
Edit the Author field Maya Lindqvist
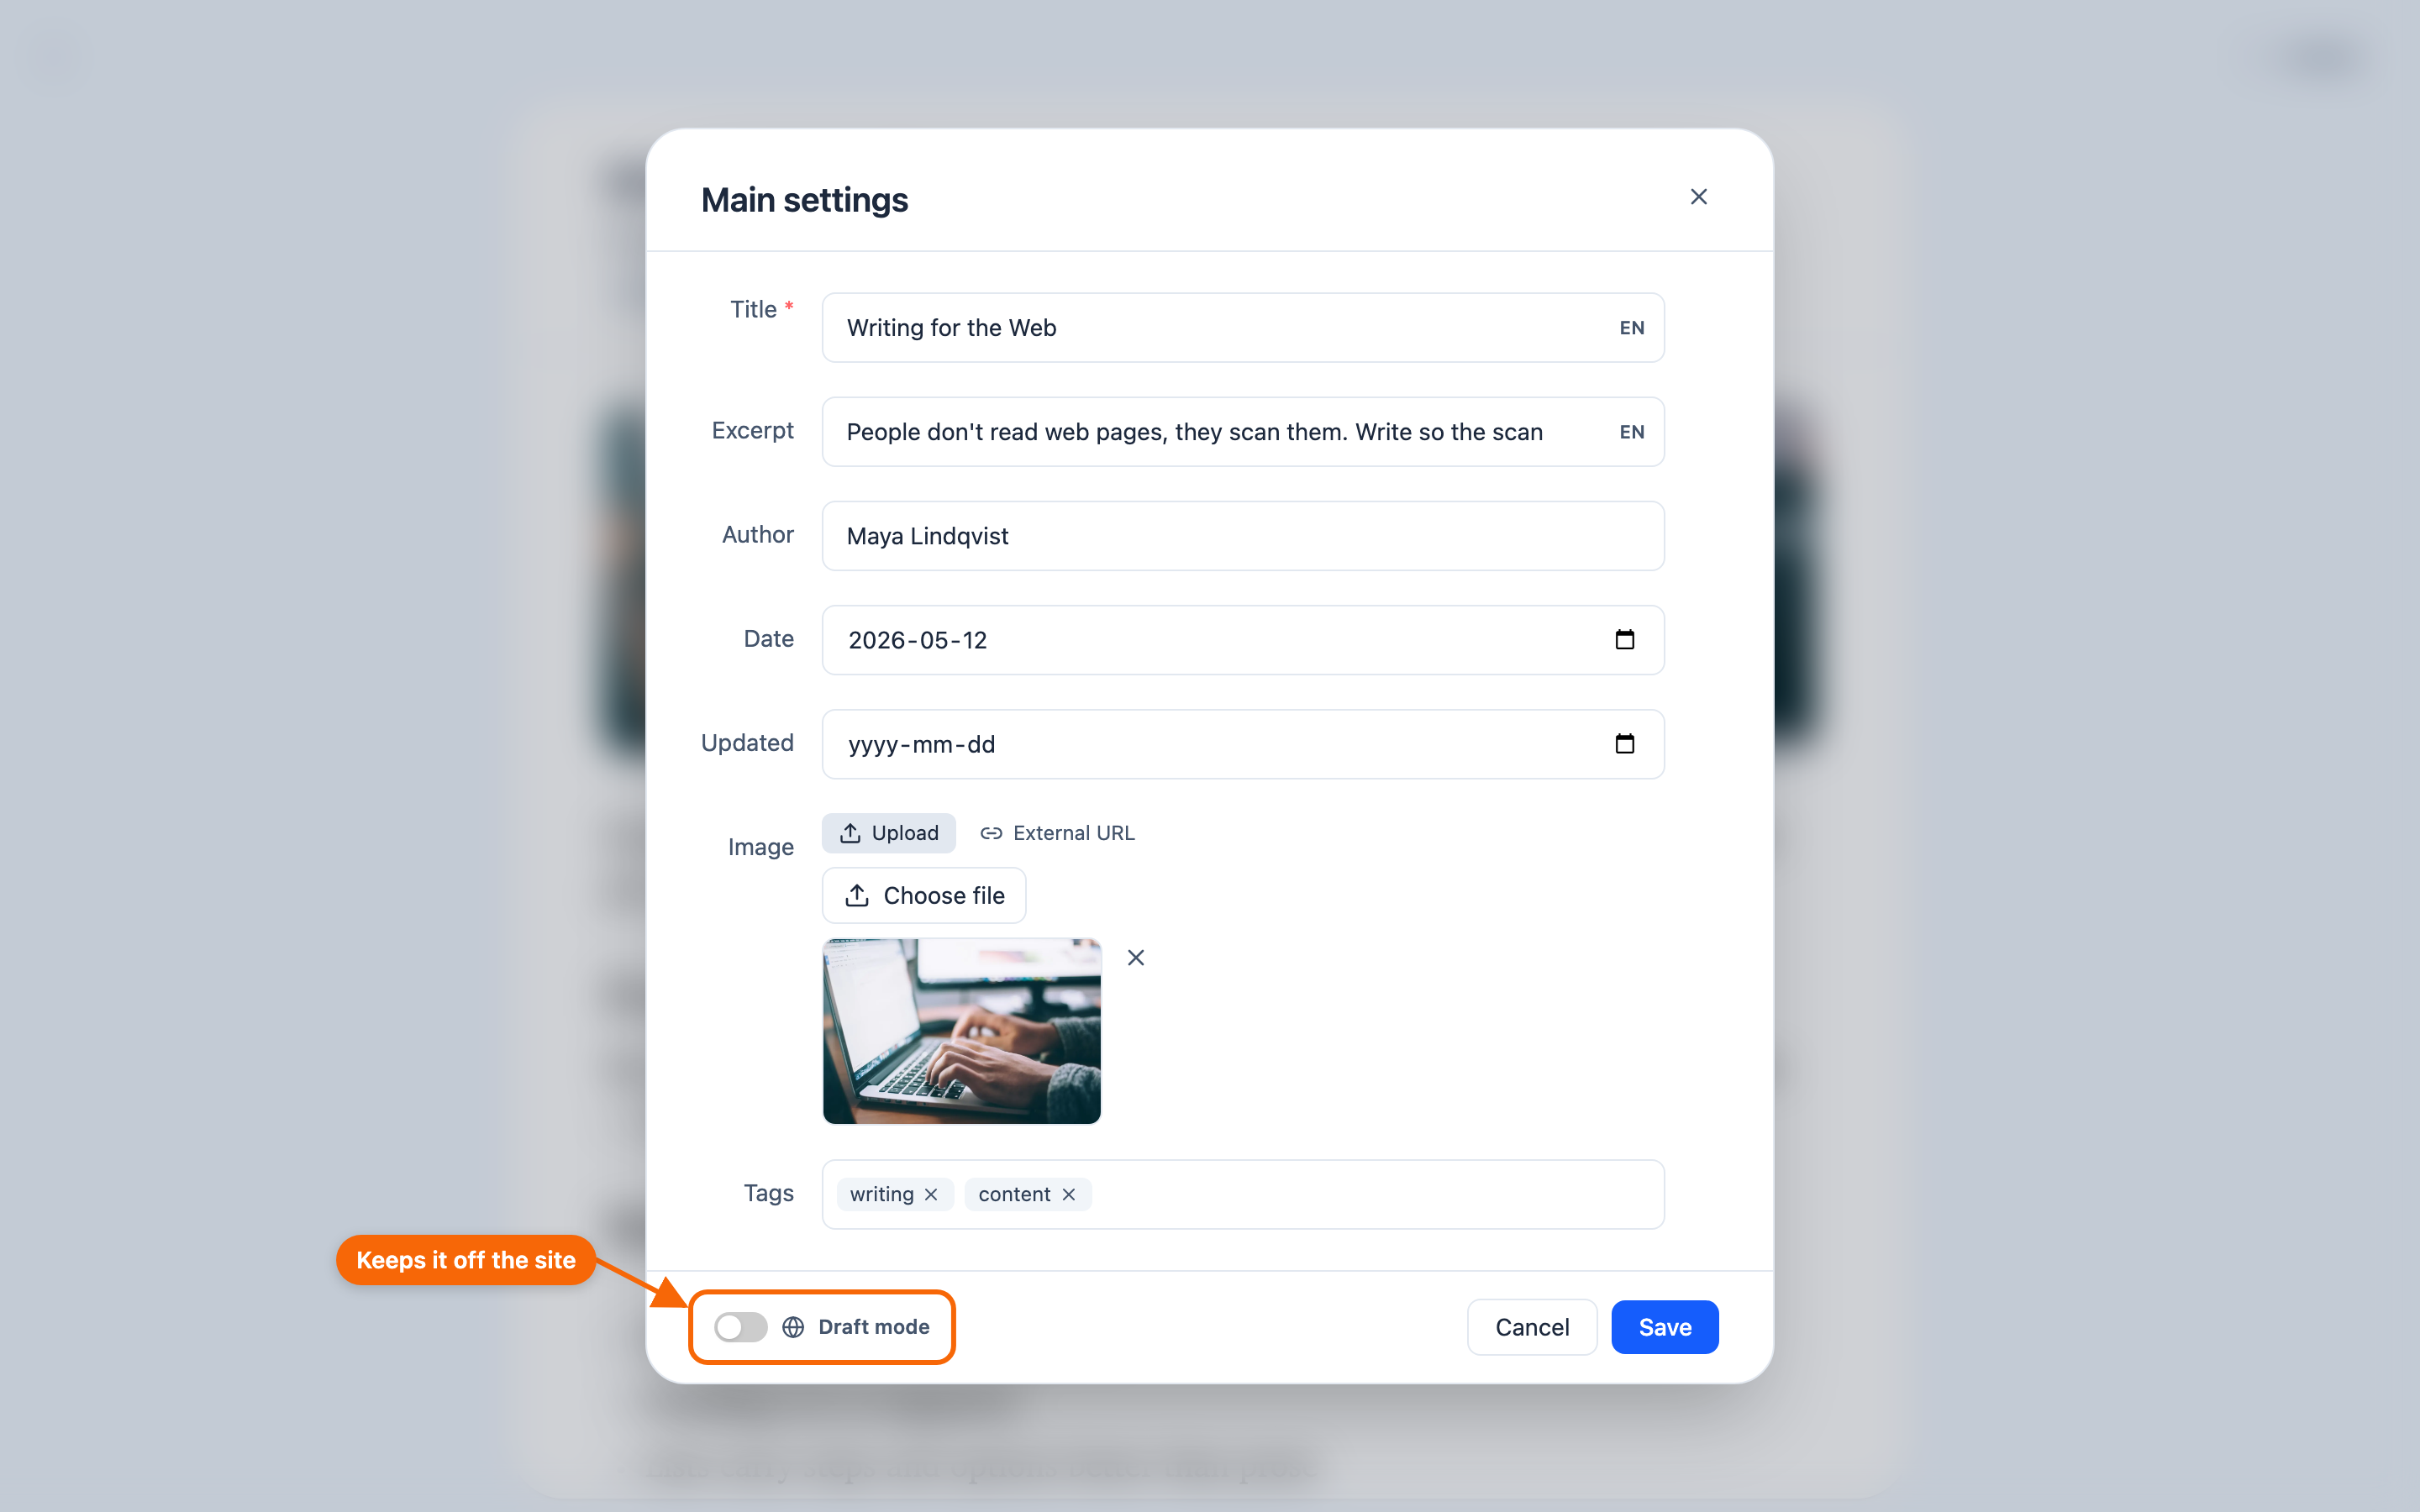pos(1242,536)
